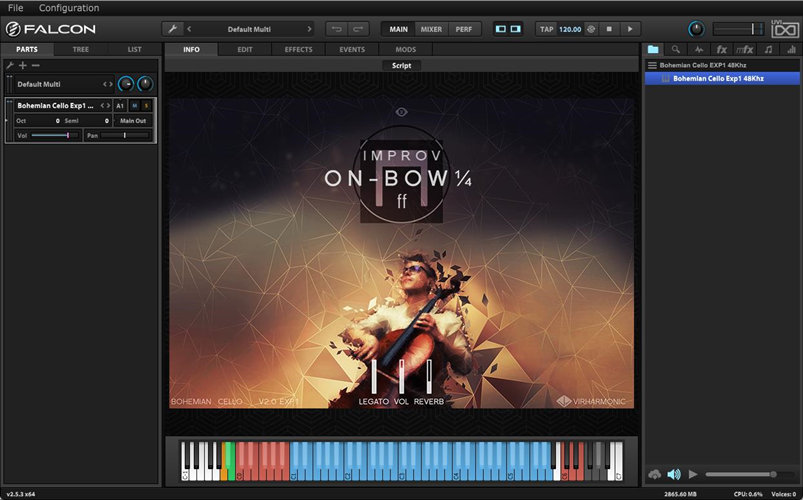Switch to the EFFECTS tab
The height and width of the screenshot is (500, 803).
pos(298,49)
